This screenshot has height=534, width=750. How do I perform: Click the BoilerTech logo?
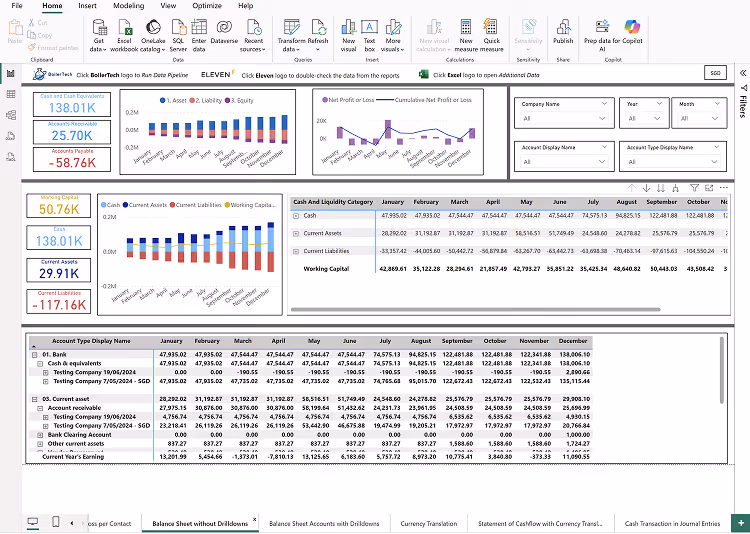tap(53, 74)
